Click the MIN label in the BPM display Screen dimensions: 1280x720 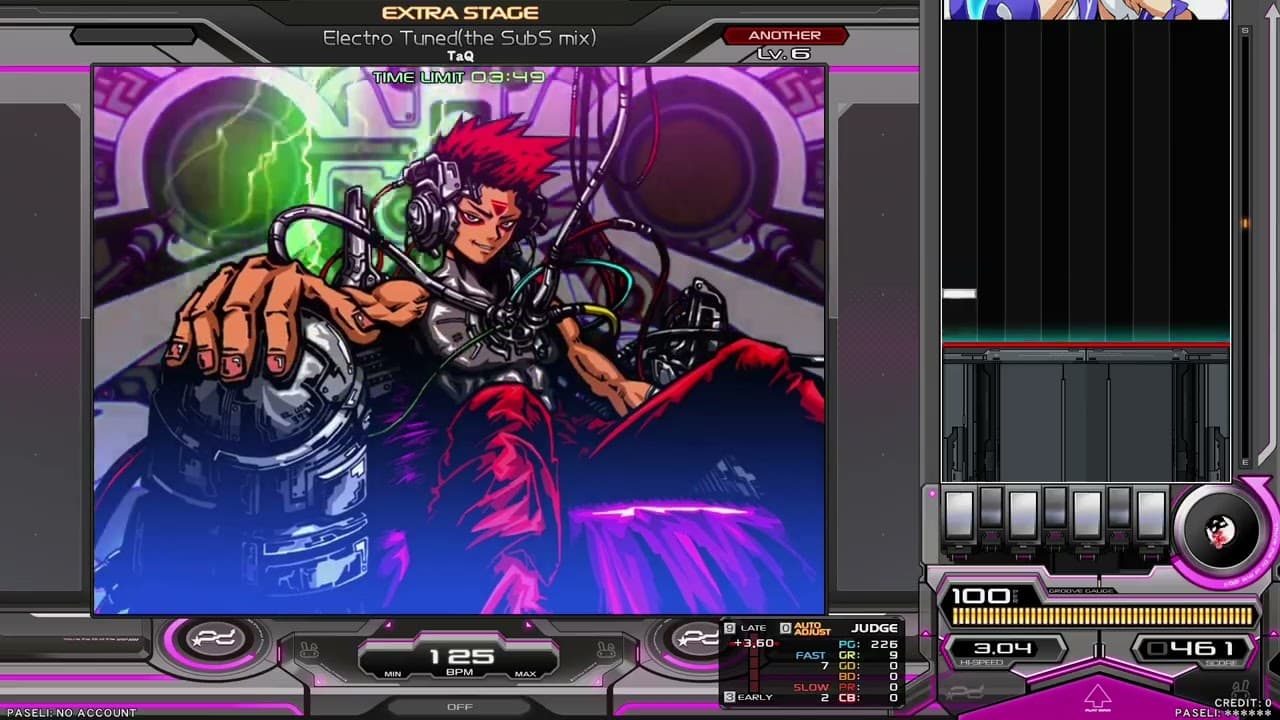(x=393, y=674)
